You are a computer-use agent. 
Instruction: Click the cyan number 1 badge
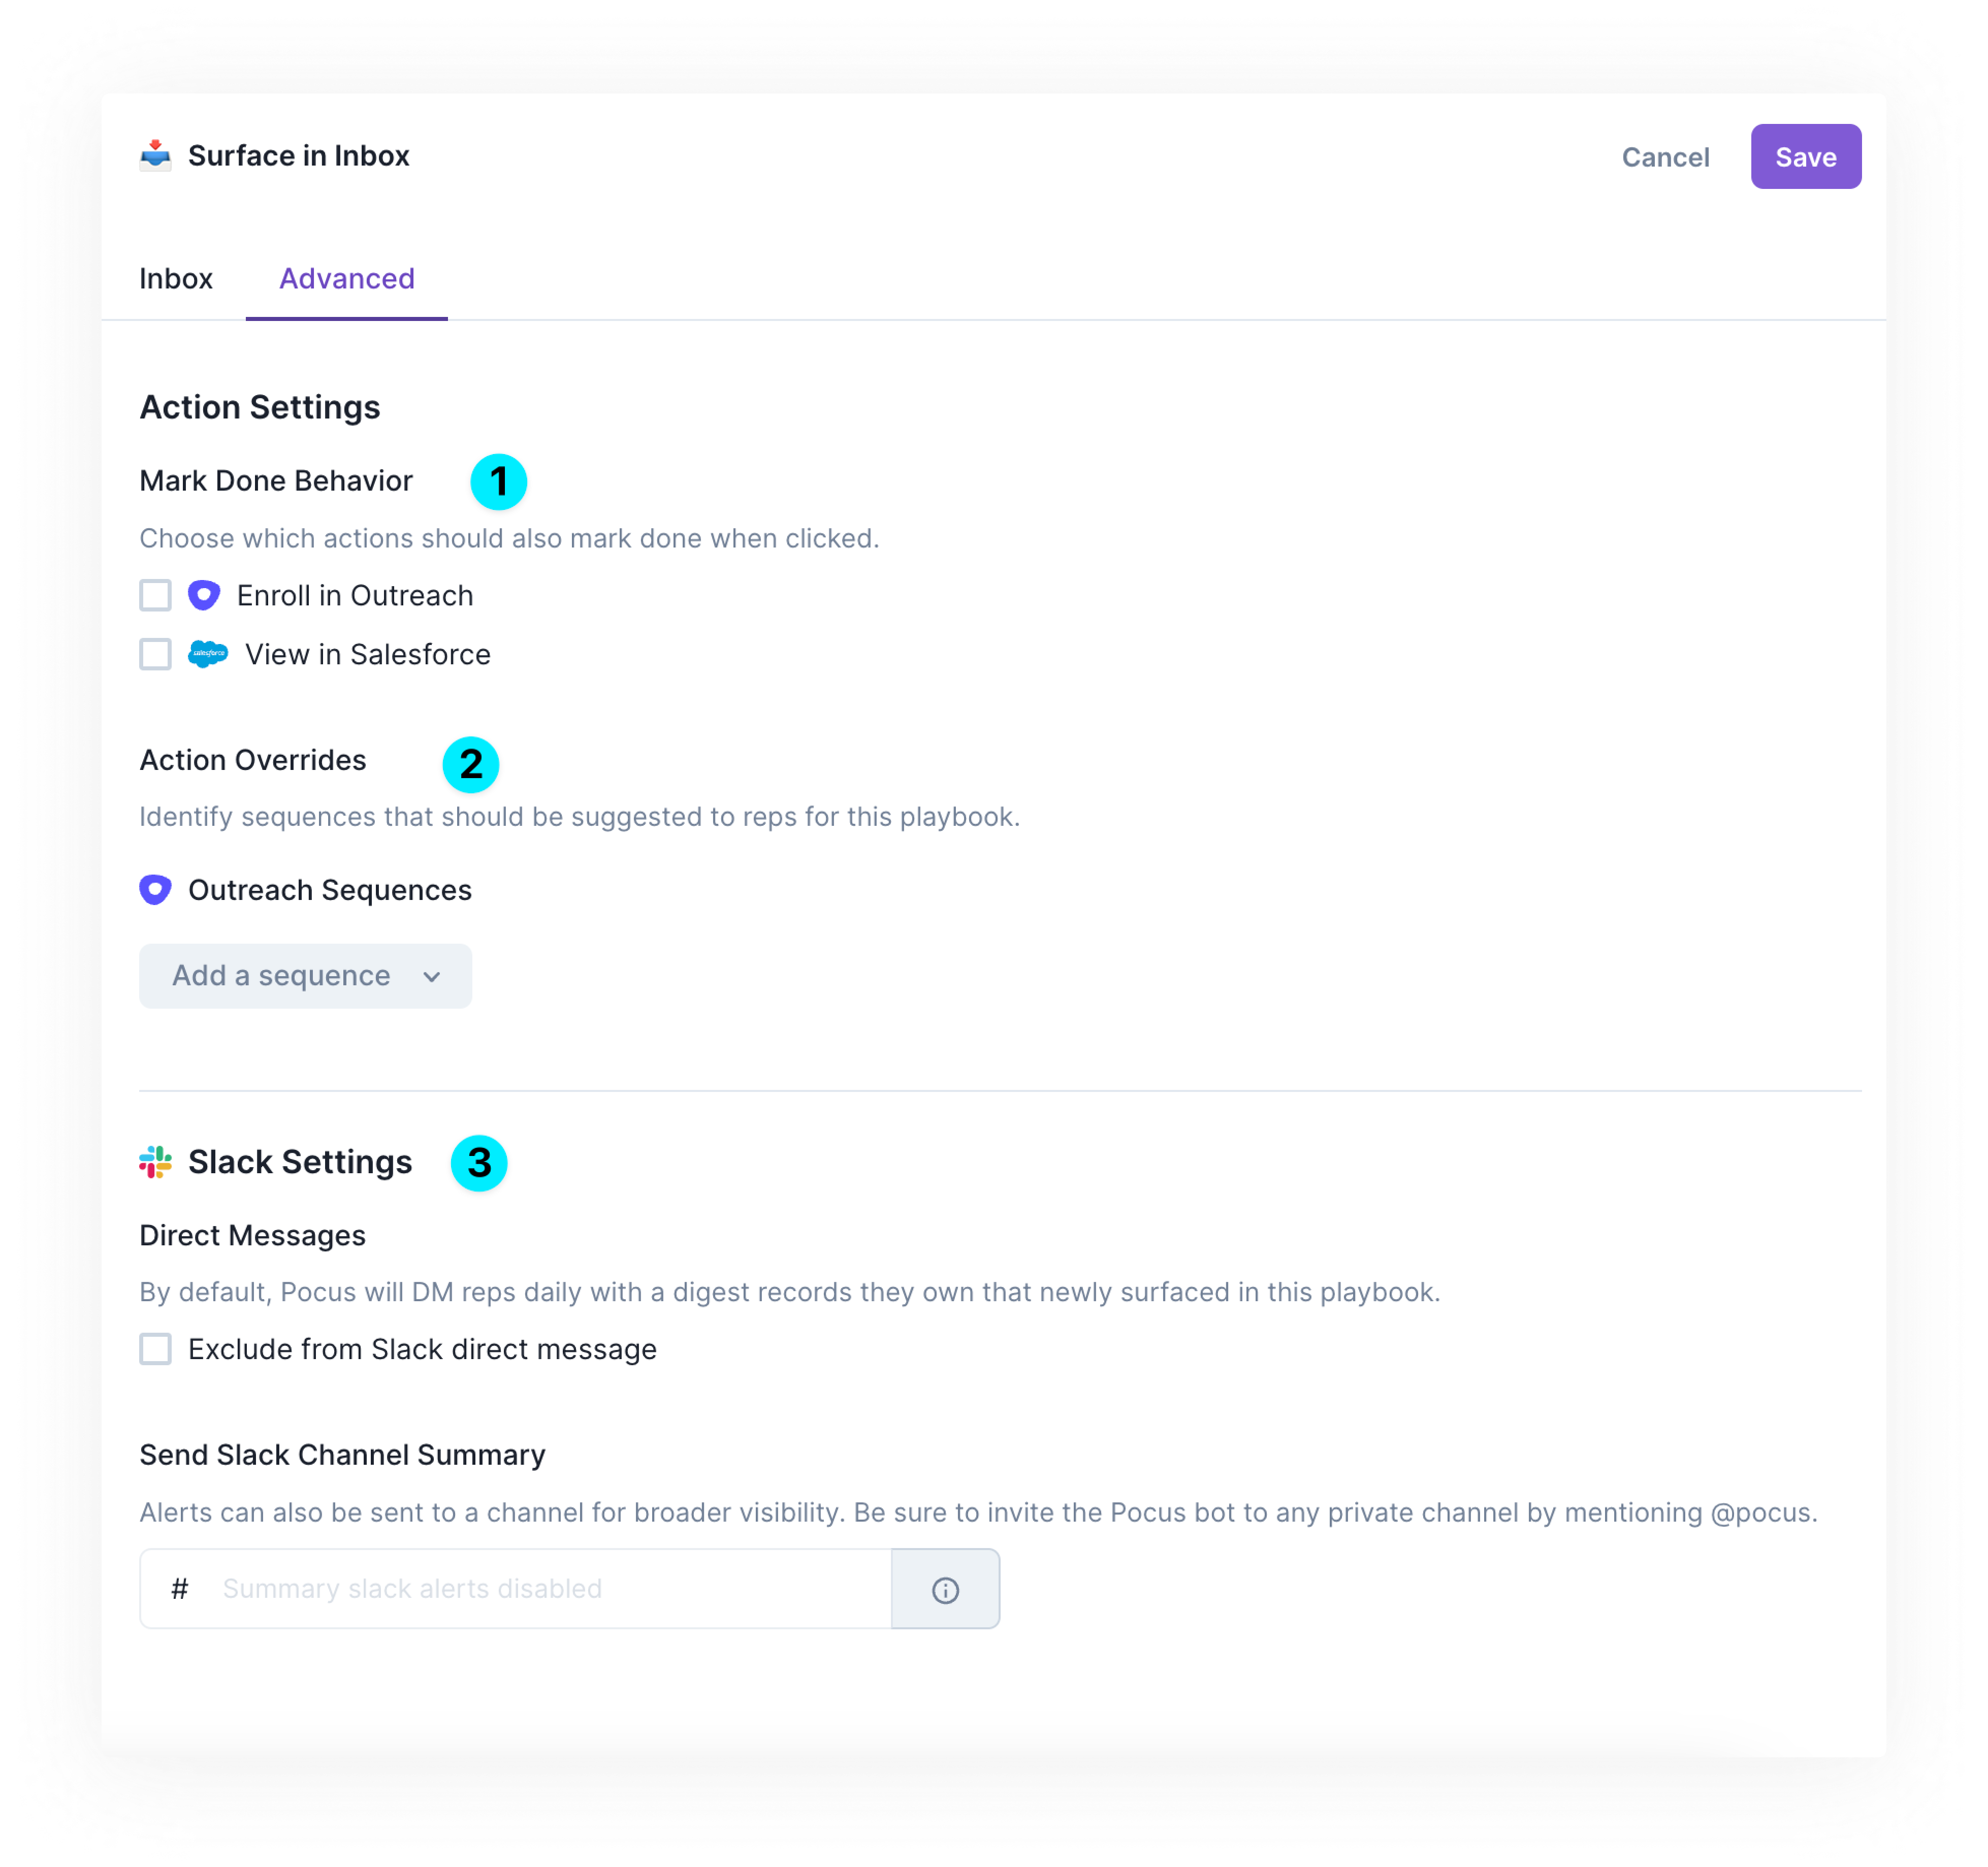tap(498, 482)
